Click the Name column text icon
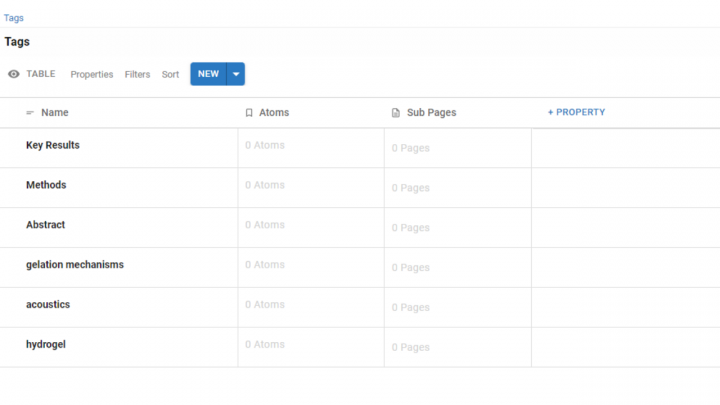720x405 pixels. point(30,113)
